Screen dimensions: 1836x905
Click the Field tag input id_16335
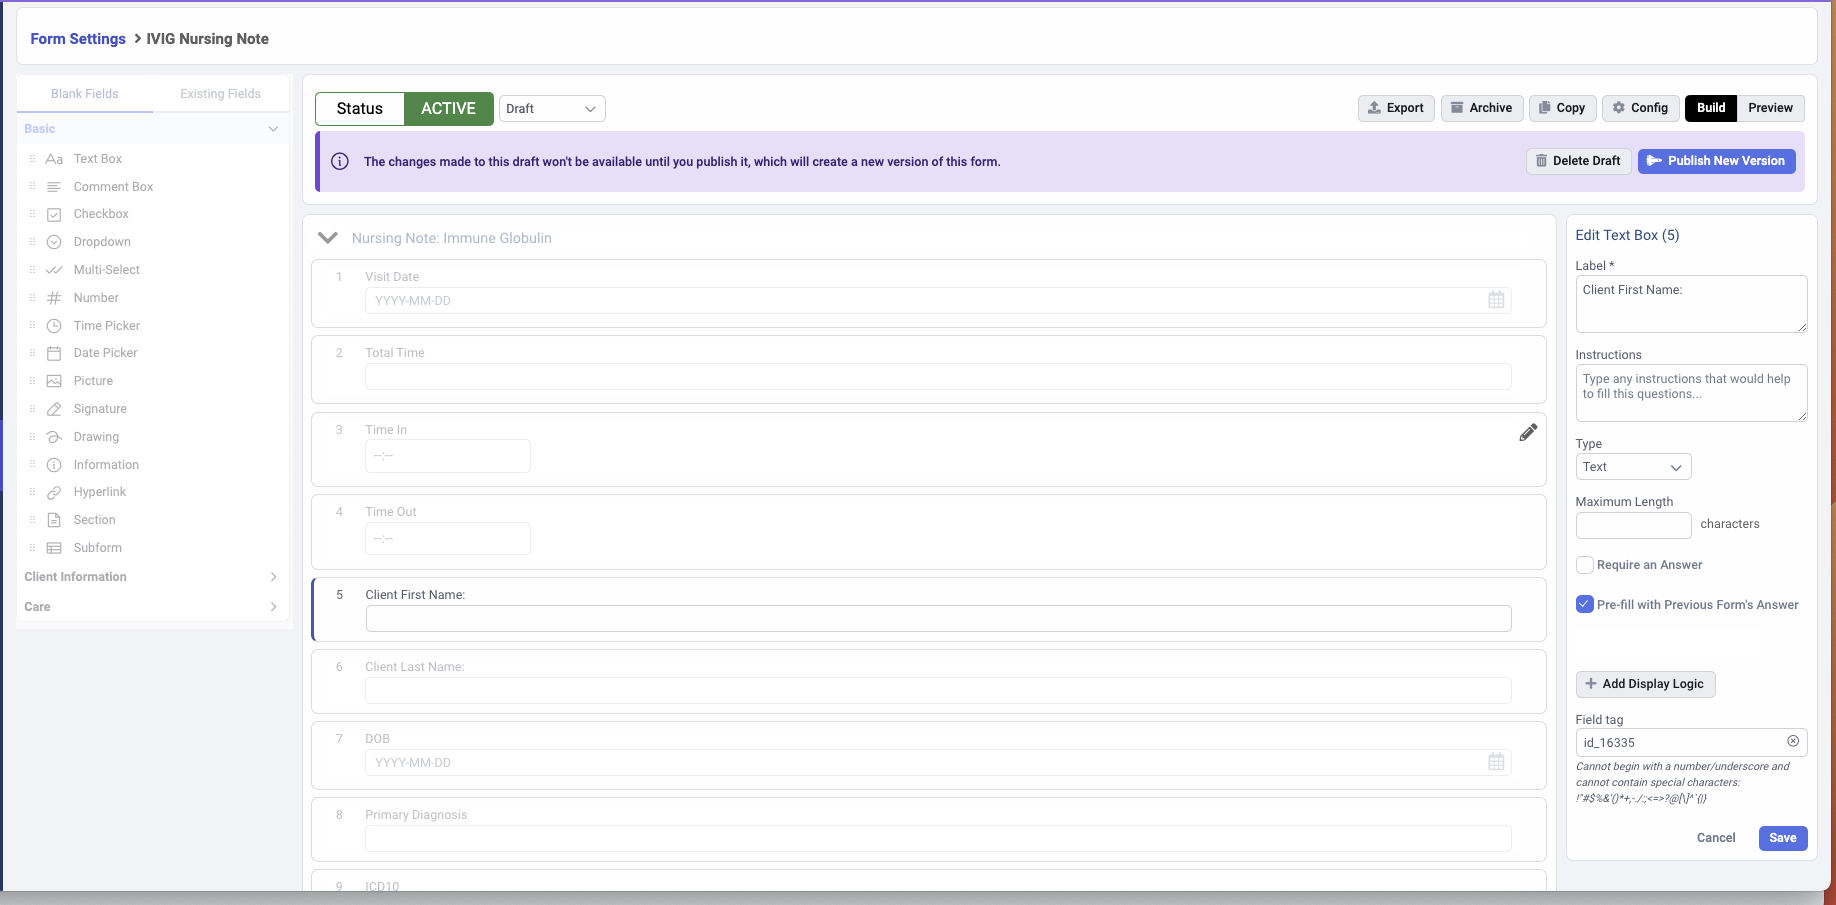tap(1691, 742)
